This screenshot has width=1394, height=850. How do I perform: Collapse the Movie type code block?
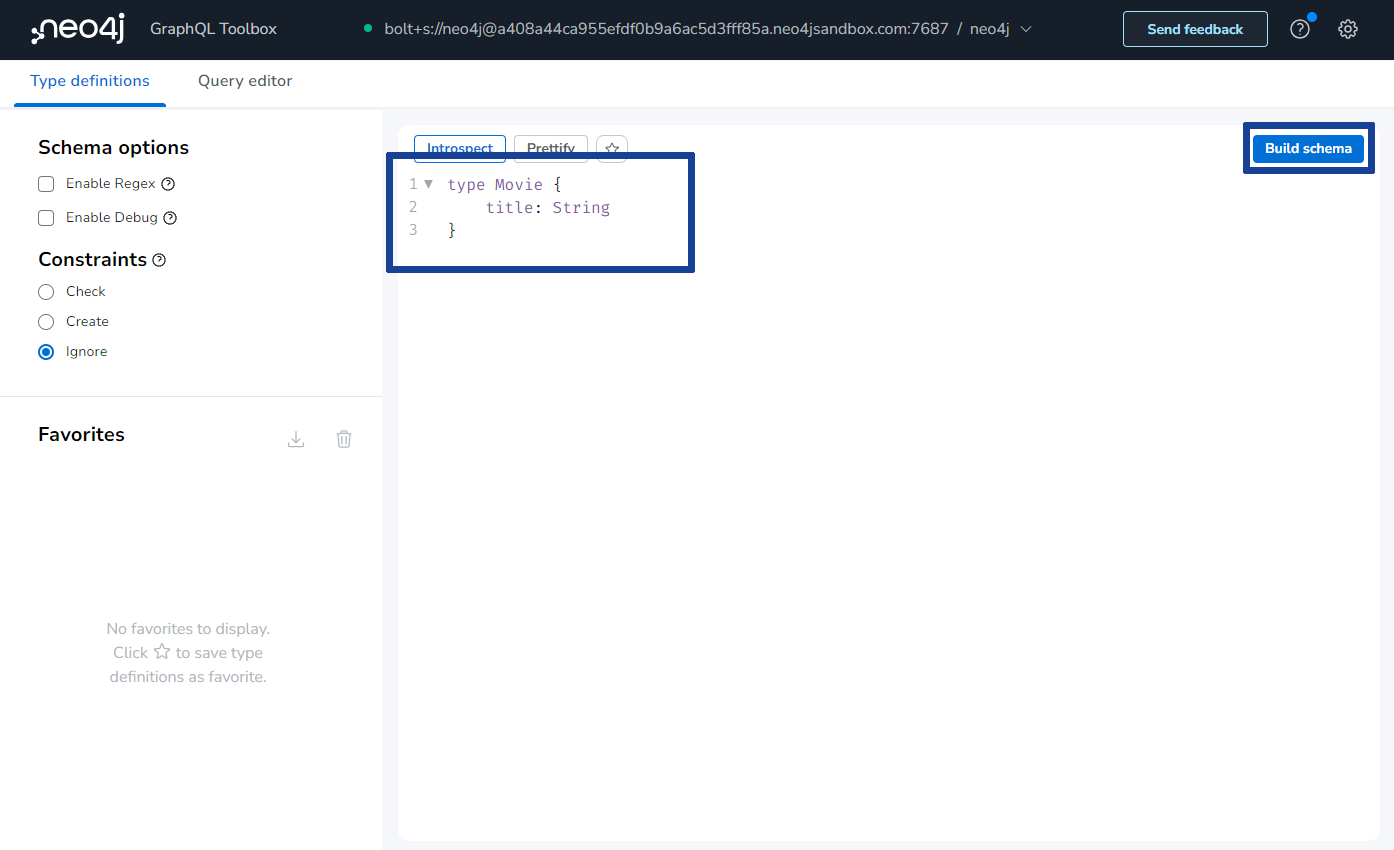tap(428, 184)
